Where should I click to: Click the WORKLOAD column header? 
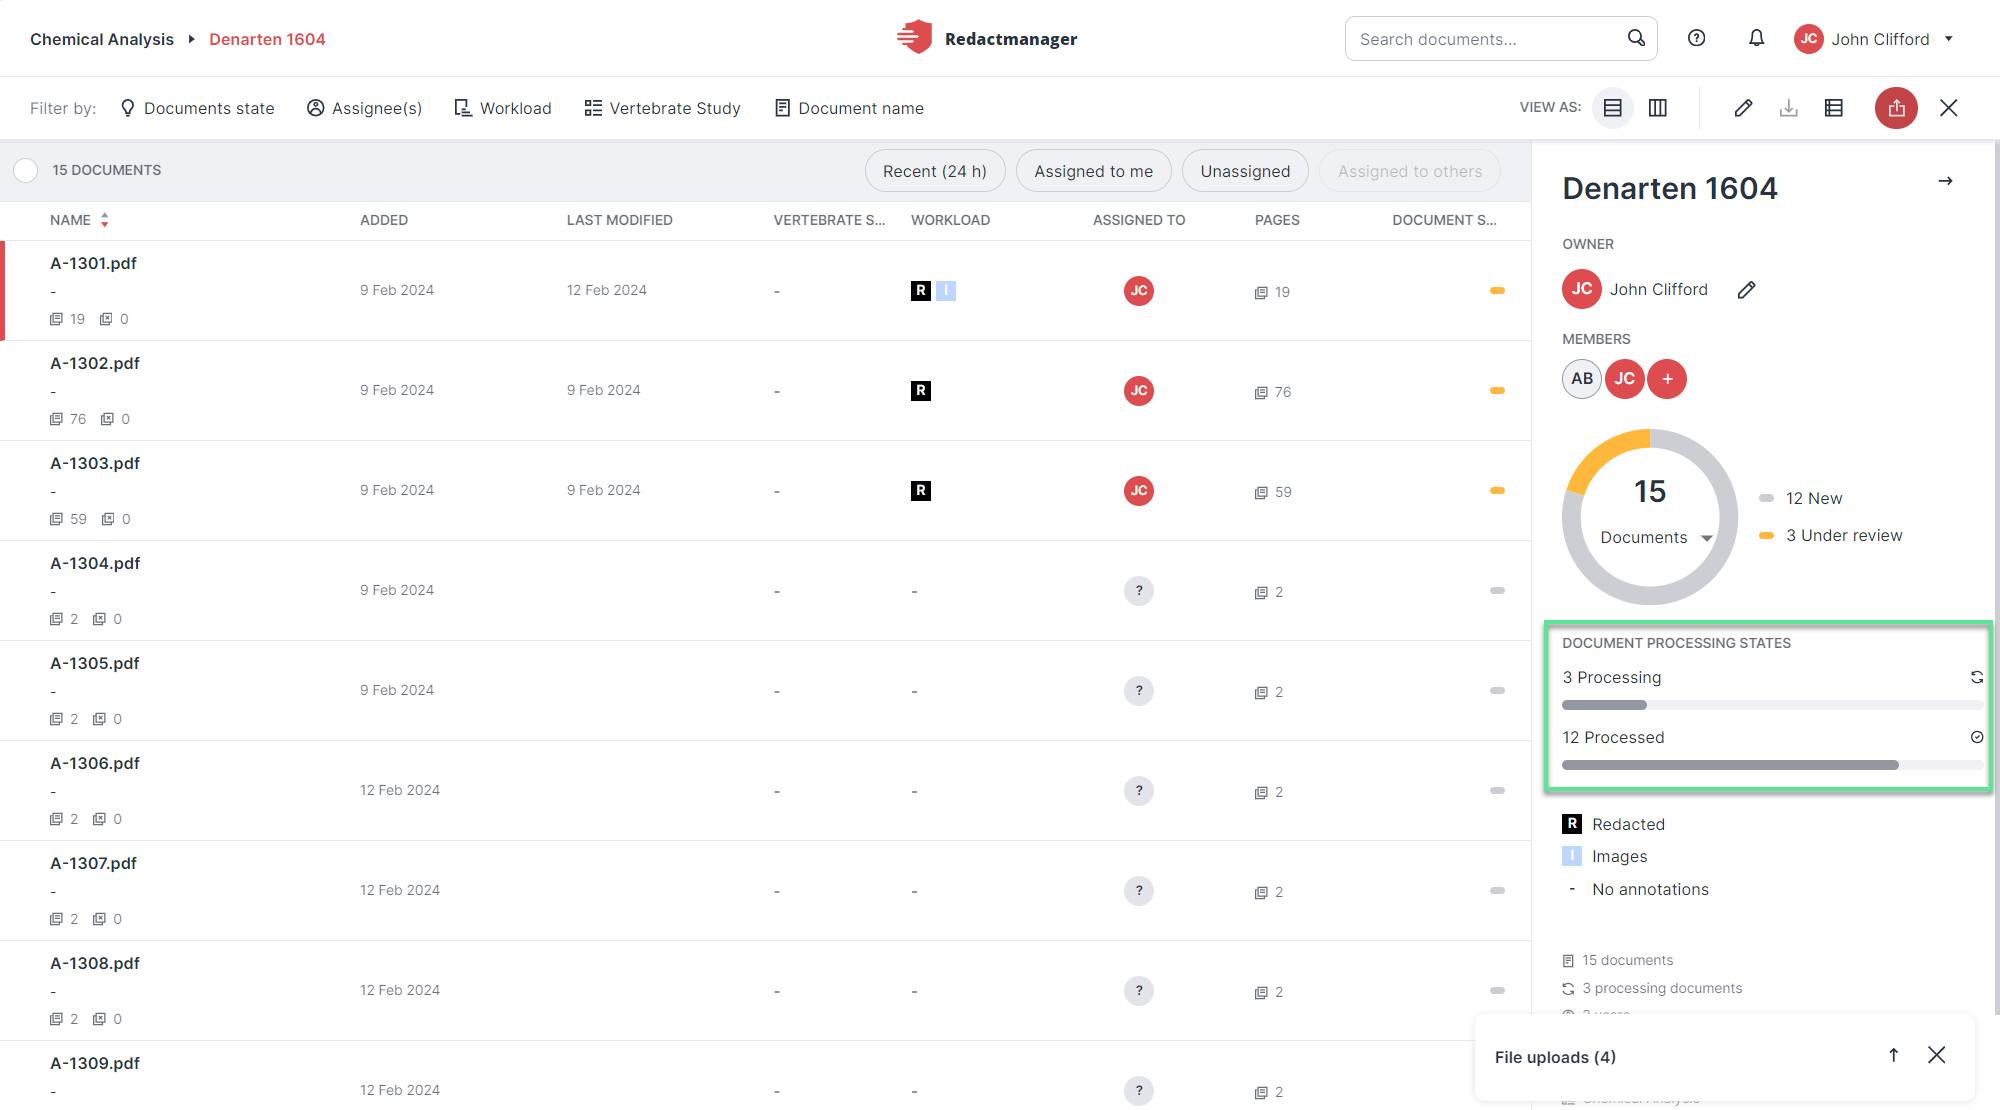(x=950, y=220)
